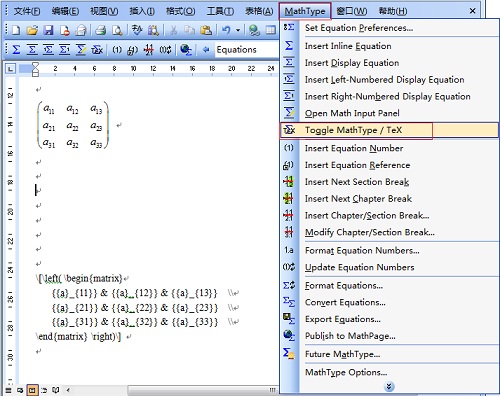Viewport: 500px width, 396px height.
Task: Click Insert Equation Number (1) toolbar icon
Action: (x=117, y=50)
